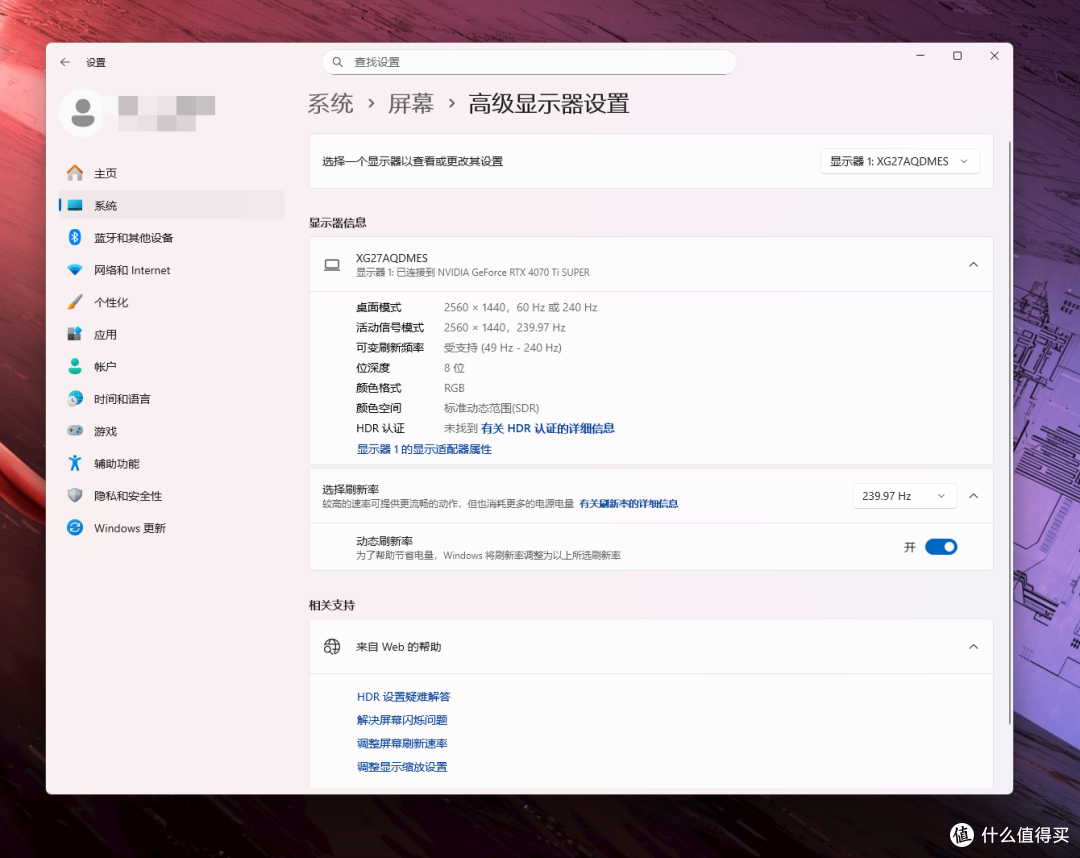Viewport: 1080px width, 858px height.
Task: Click the 颜色格式 value RGB
Action: [454, 388]
